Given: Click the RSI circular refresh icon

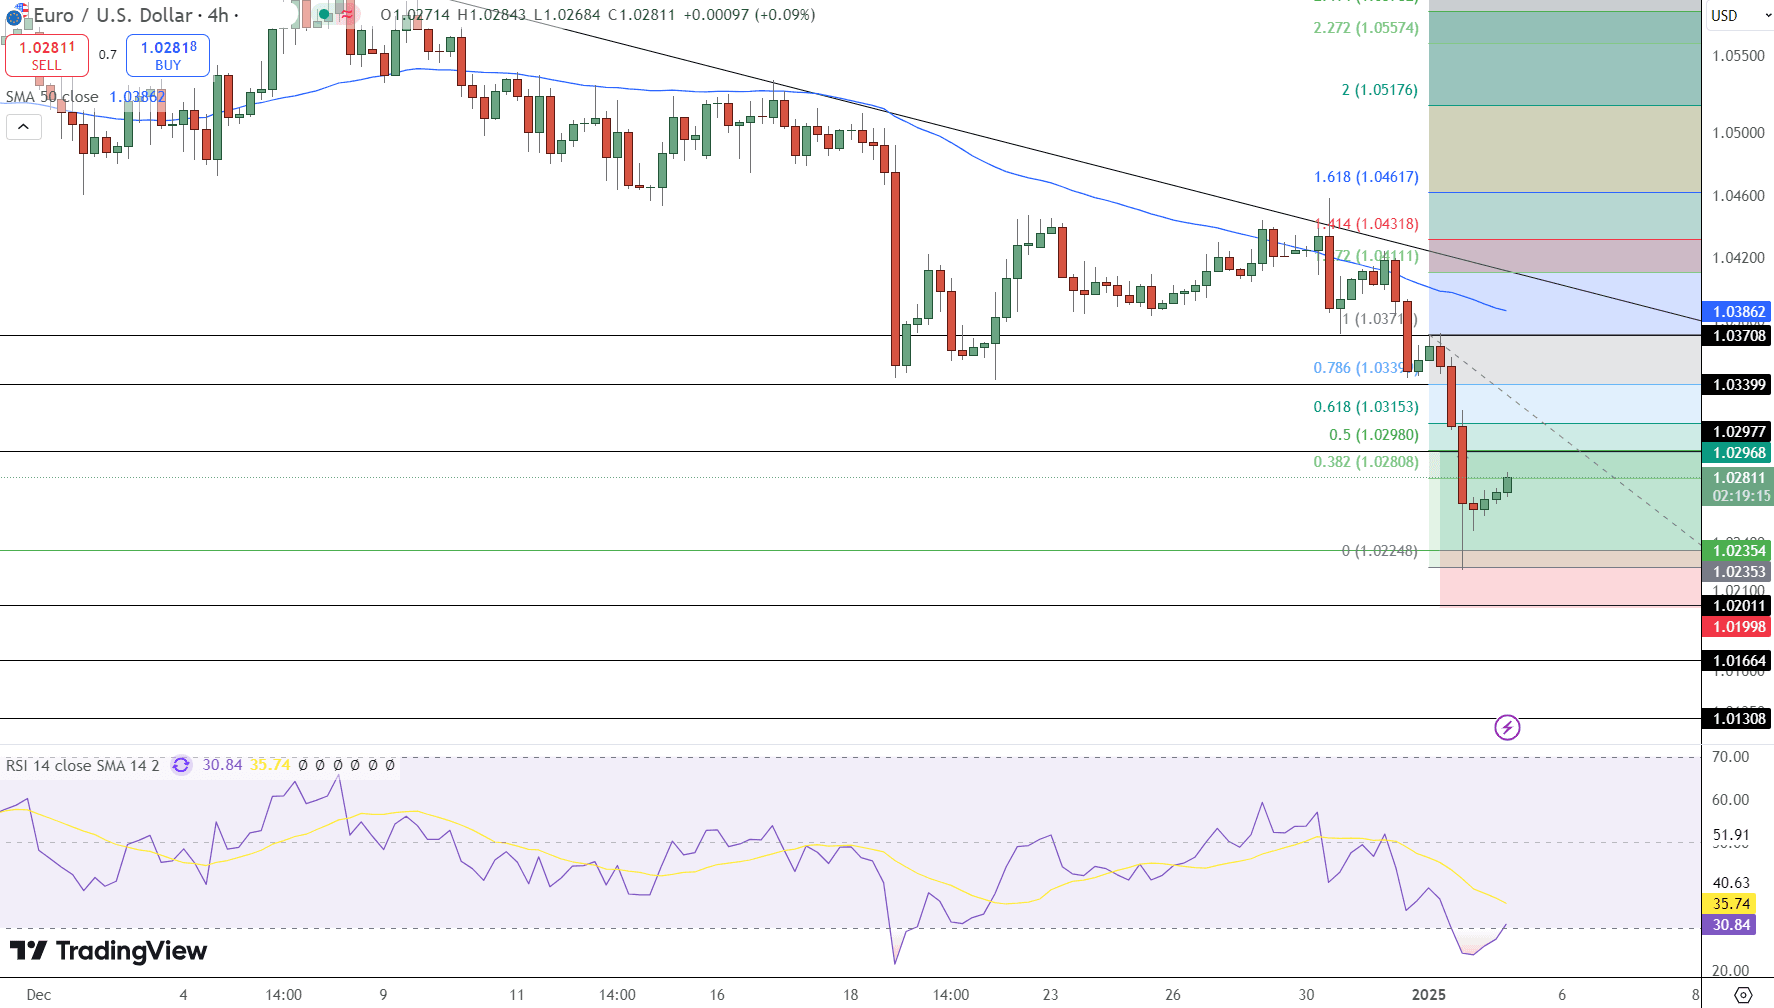Looking at the screenshot, I should 181,765.
